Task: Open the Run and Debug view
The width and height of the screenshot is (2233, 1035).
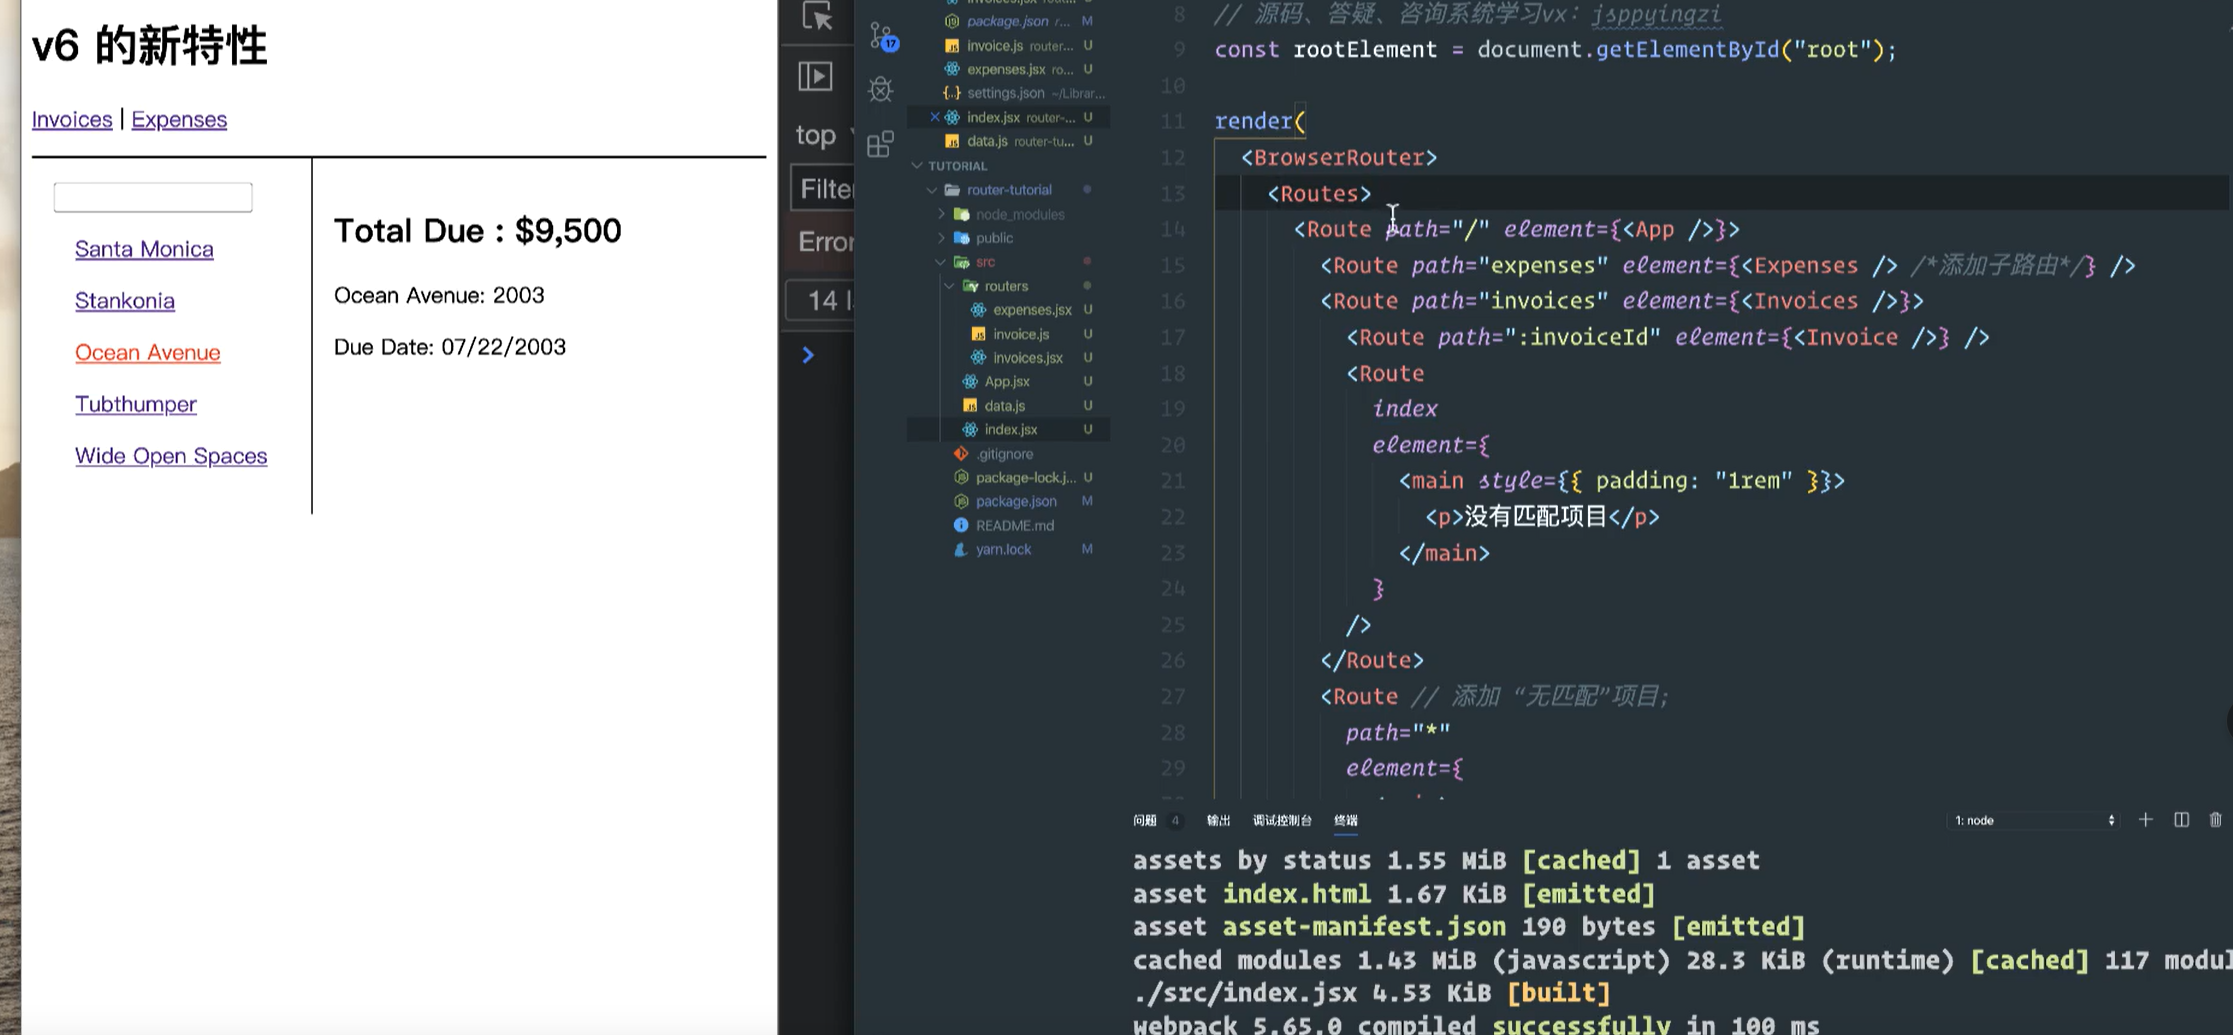Action: coord(881,90)
